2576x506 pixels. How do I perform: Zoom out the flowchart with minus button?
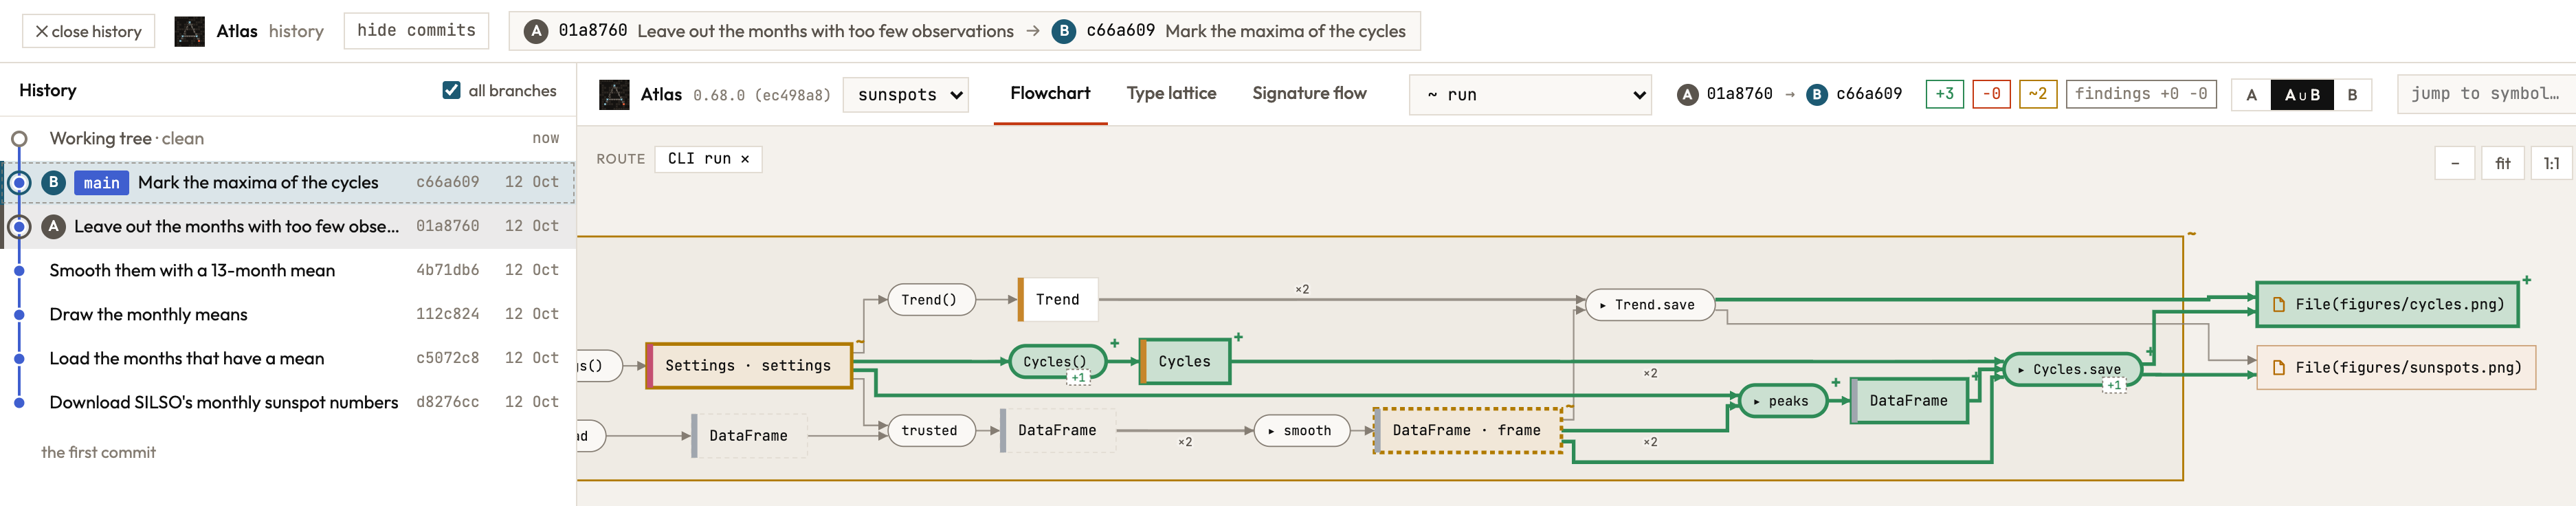(2454, 163)
